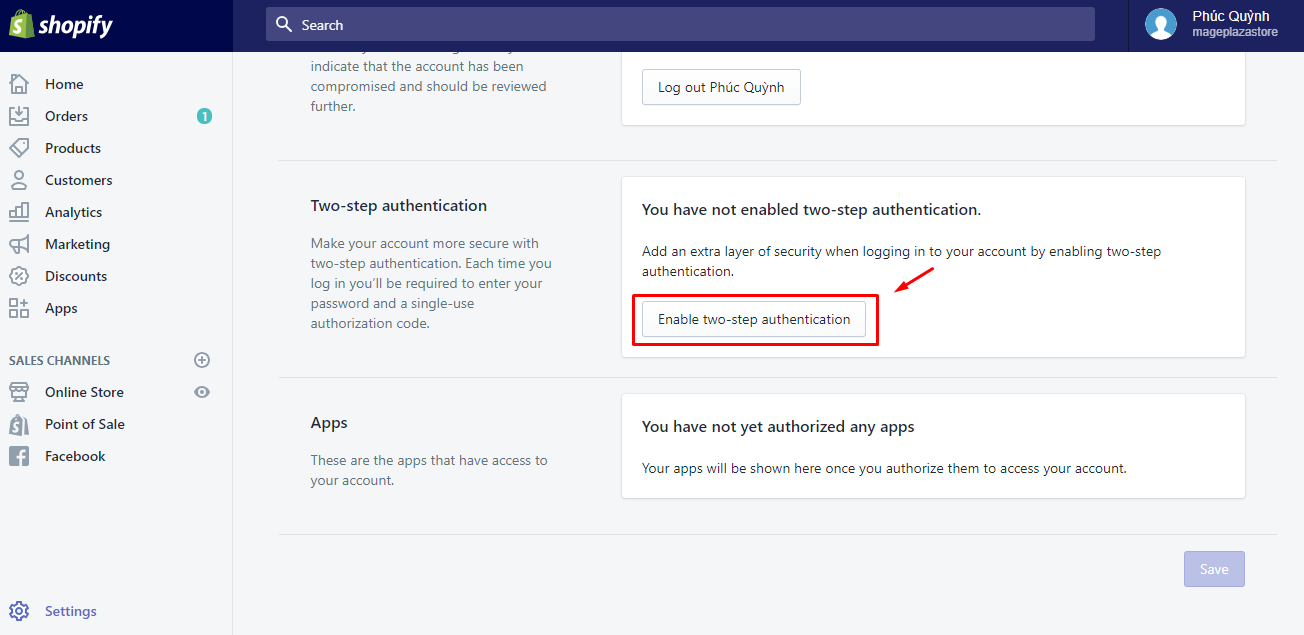Click Log out Phúc Quỳnh button
The image size is (1304, 635).
pyautogui.click(x=721, y=87)
